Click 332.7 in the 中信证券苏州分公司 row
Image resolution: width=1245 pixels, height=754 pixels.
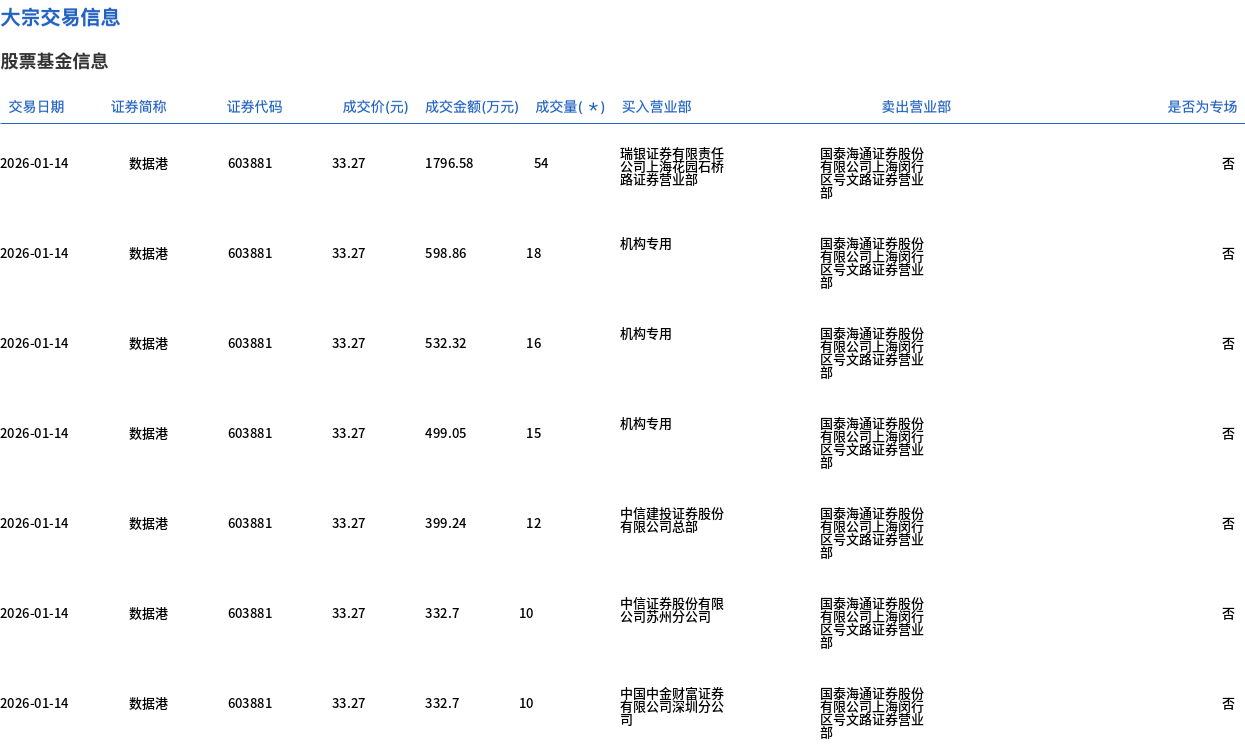coord(442,613)
